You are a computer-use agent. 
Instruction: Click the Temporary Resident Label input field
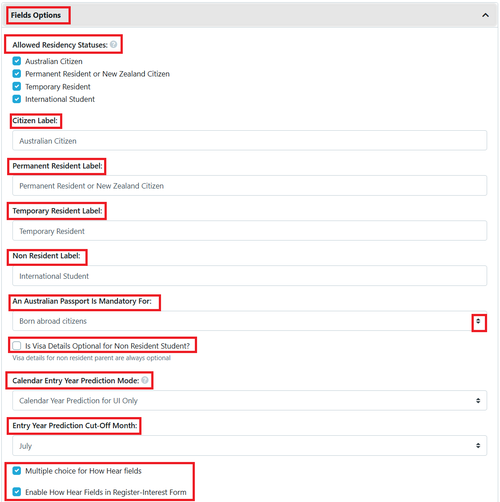point(249,231)
